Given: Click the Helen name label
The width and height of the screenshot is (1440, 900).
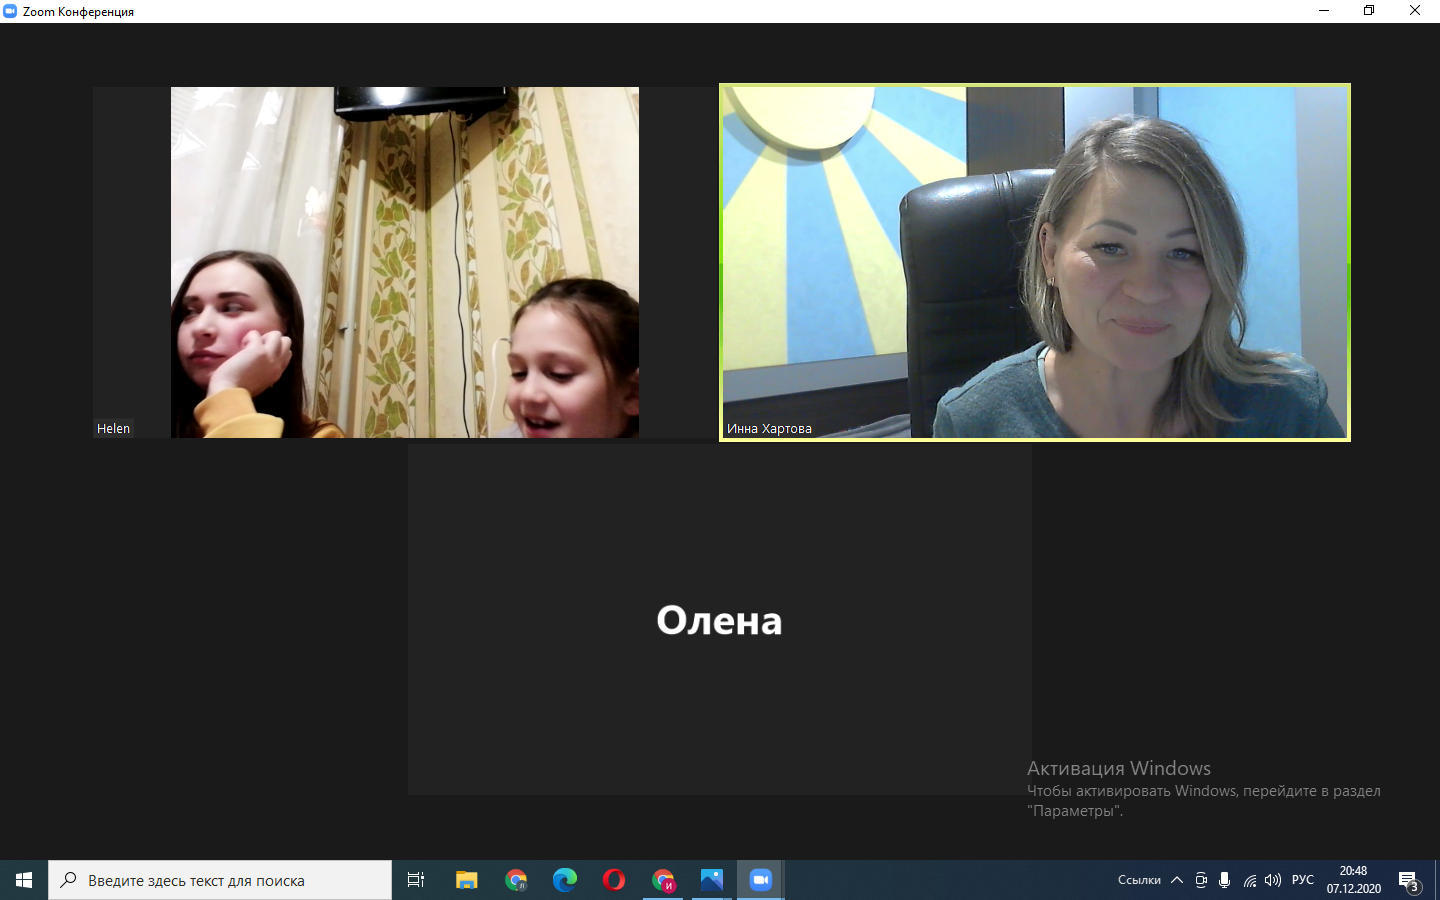Looking at the screenshot, I should pos(113,428).
